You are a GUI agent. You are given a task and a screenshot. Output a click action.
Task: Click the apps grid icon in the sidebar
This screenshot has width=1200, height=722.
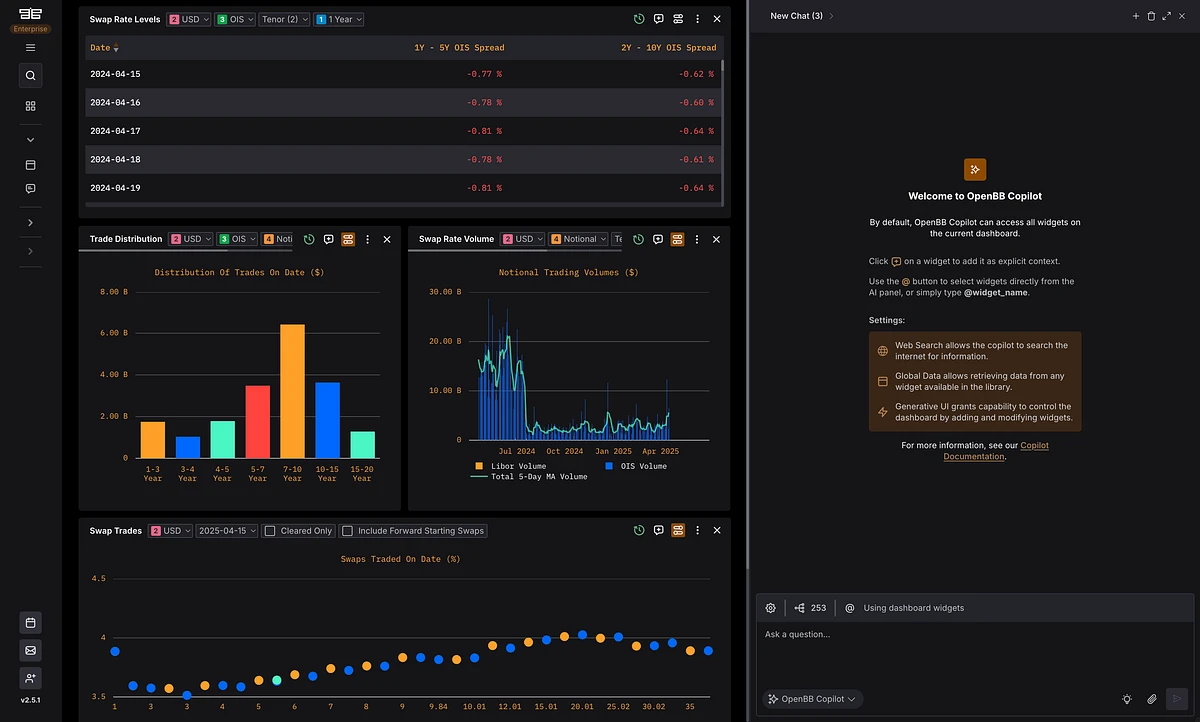pyautogui.click(x=30, y=106)
